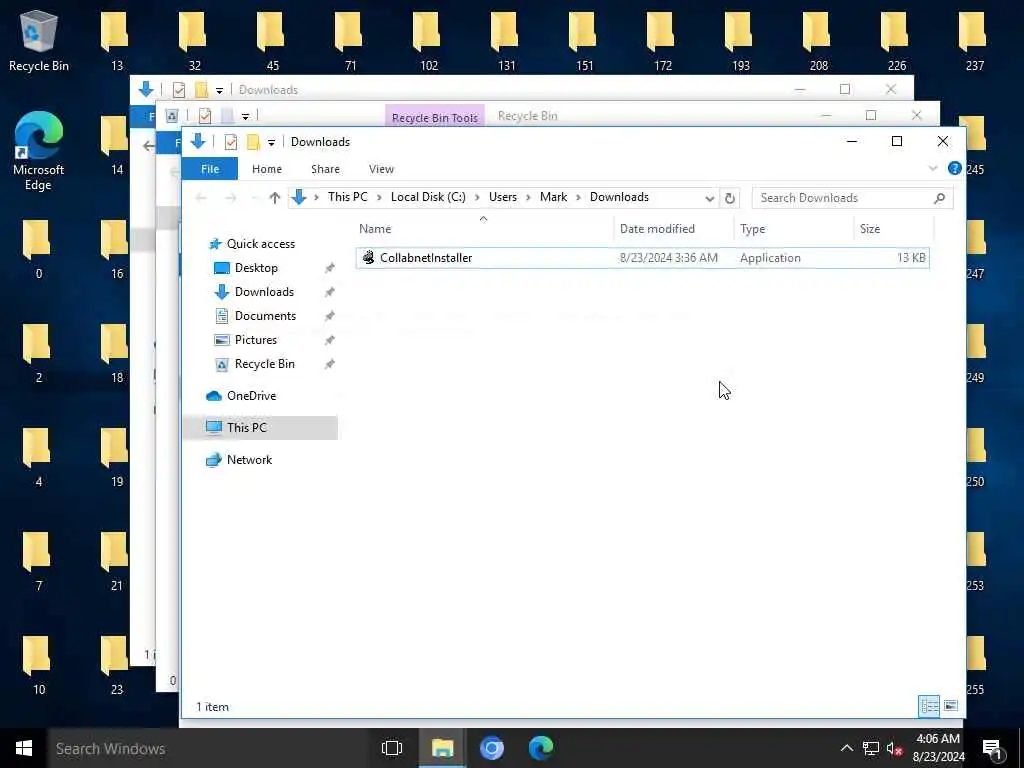Select desktop folder named 237
The width and height of the screenshot is (1024, 768).
(974, 40)
